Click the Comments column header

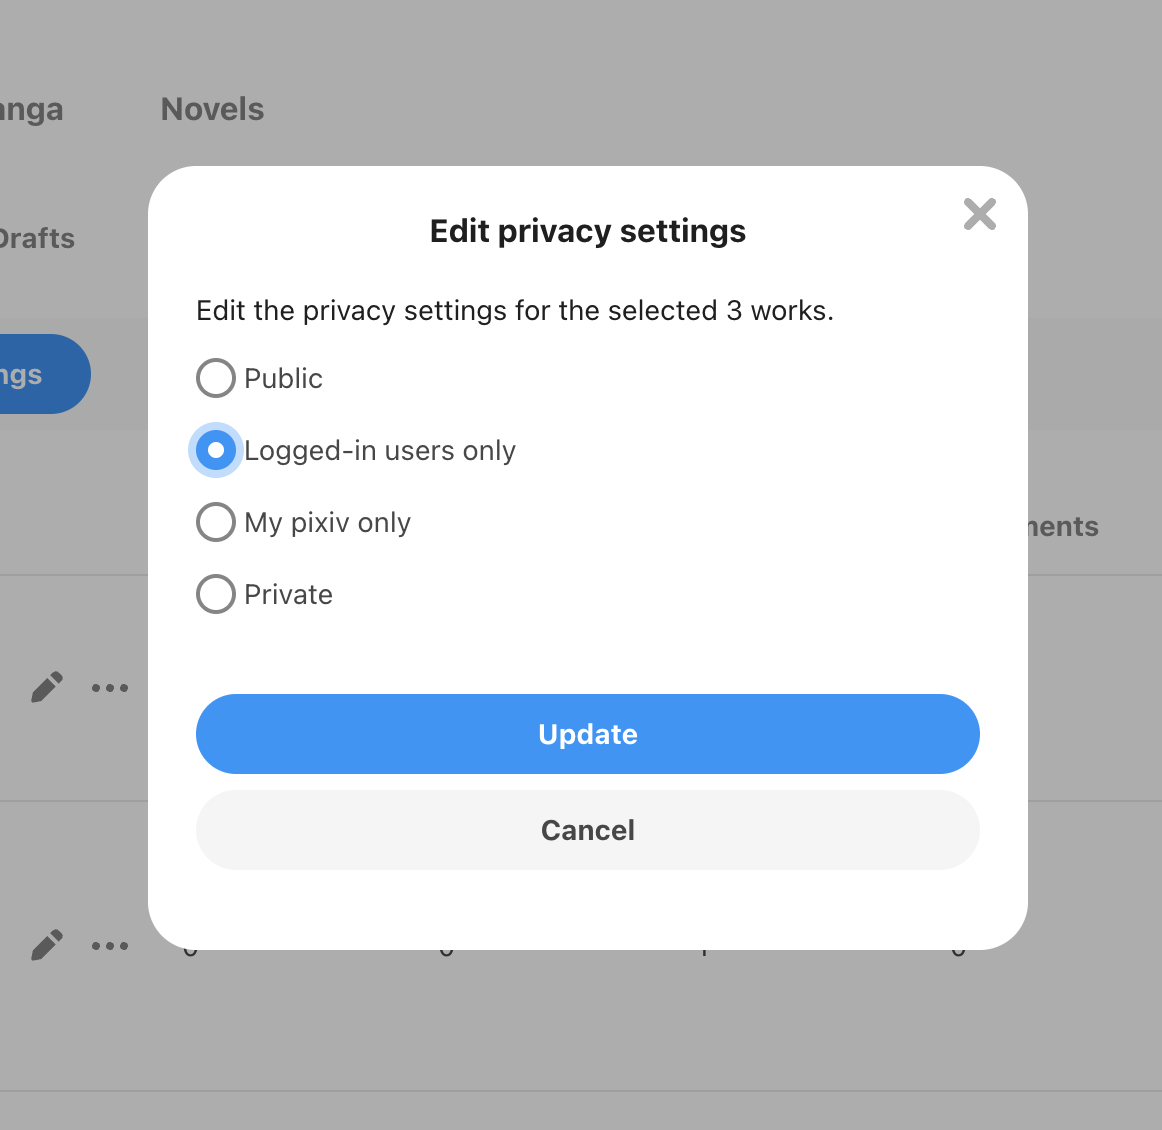click(x=1063, y=526)
